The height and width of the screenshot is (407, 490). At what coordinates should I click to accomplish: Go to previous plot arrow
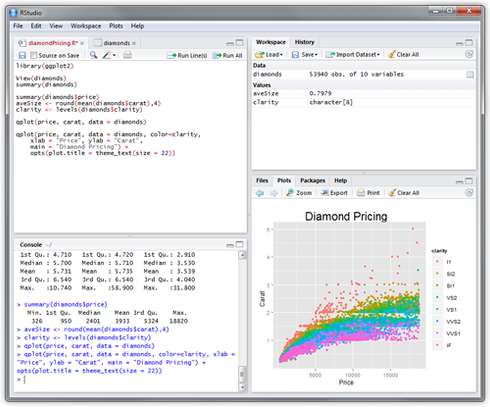pyautogui.click(x=260, y=193)
